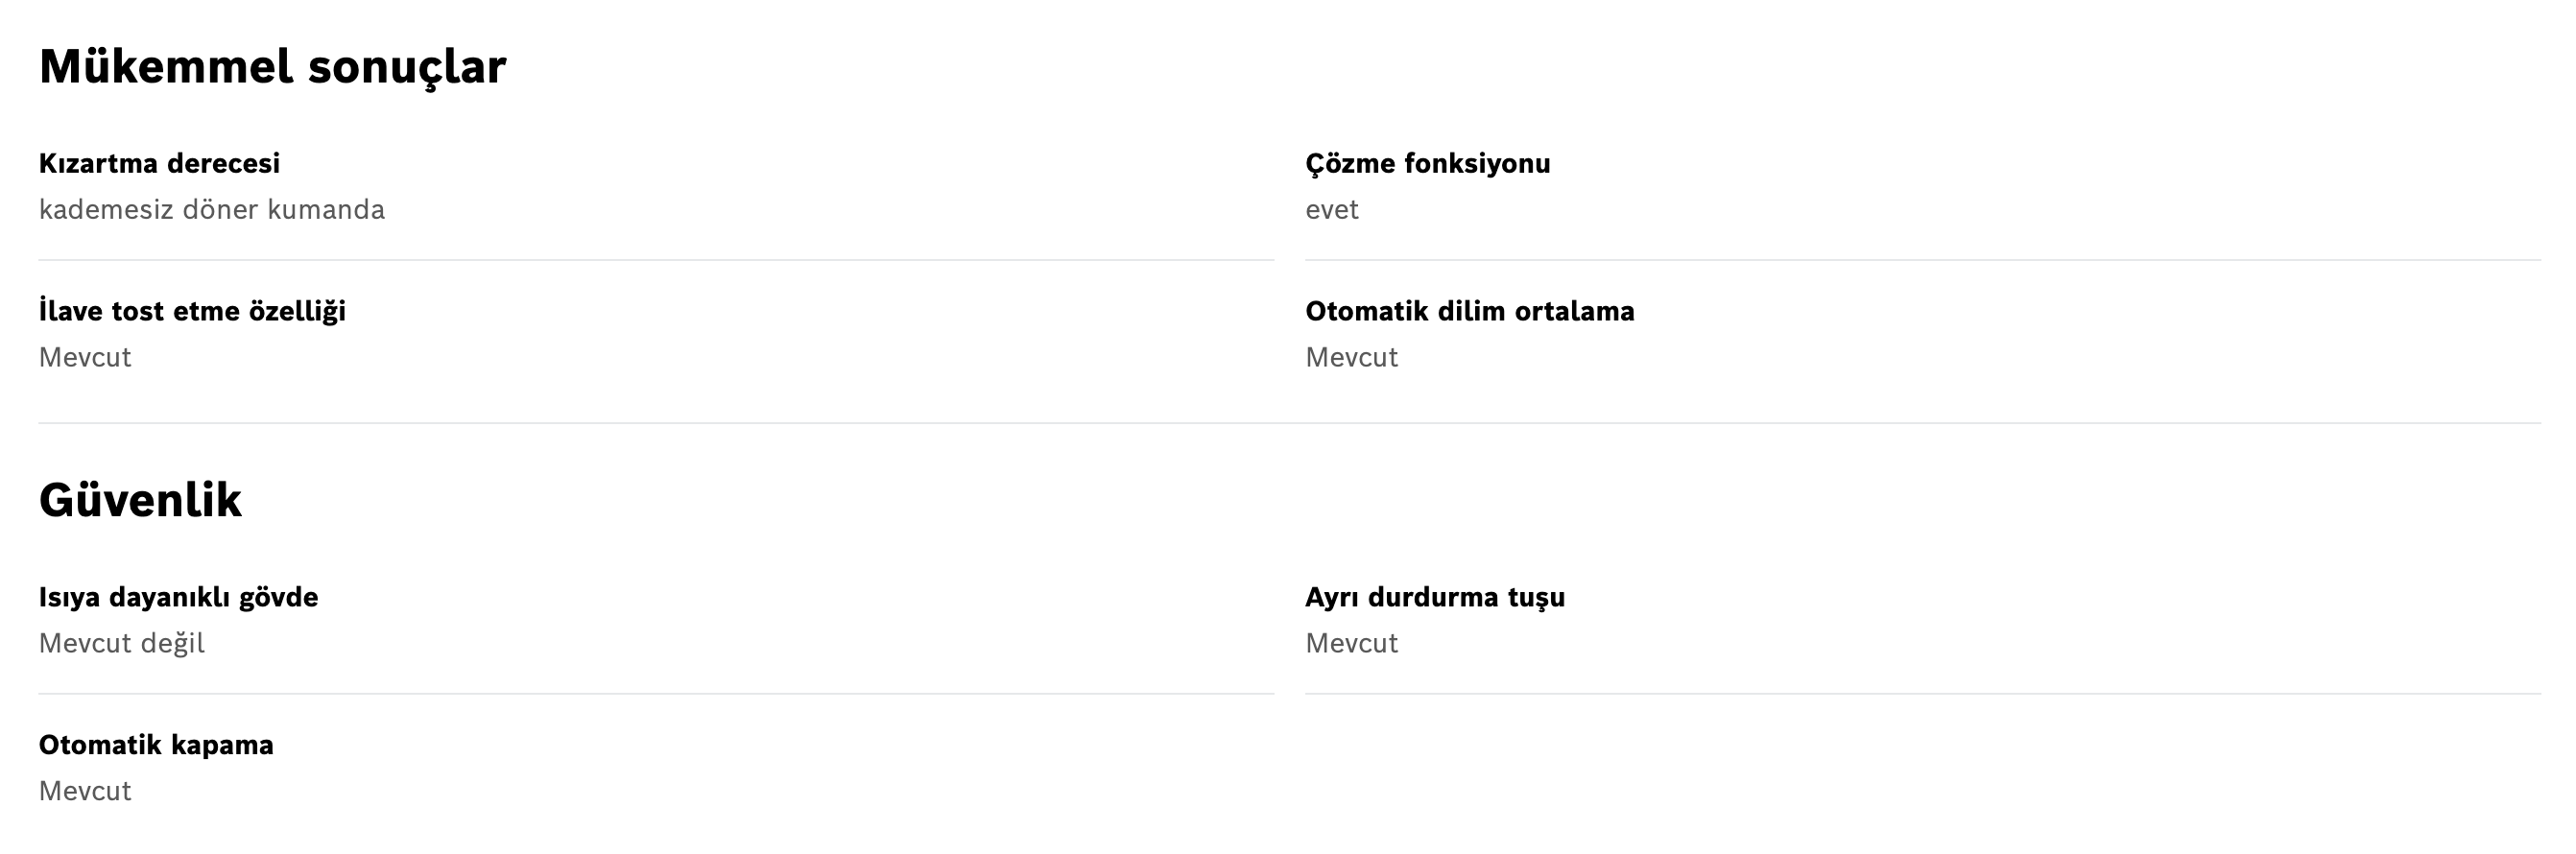
Task: Select the "İlave tost etme özelliği" label
Action: click(192, 311)
